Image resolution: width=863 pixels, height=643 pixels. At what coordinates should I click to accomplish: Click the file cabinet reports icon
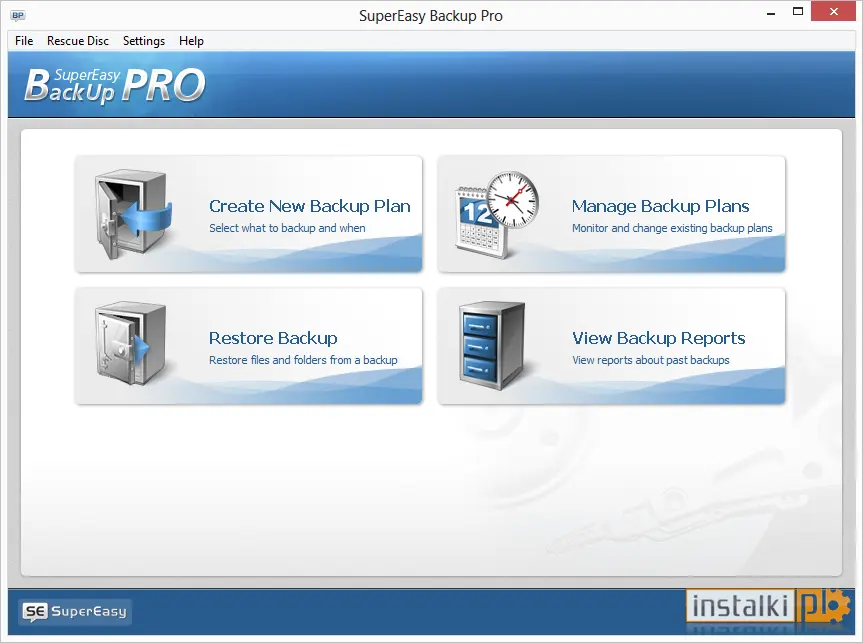[x=491, y=345]
